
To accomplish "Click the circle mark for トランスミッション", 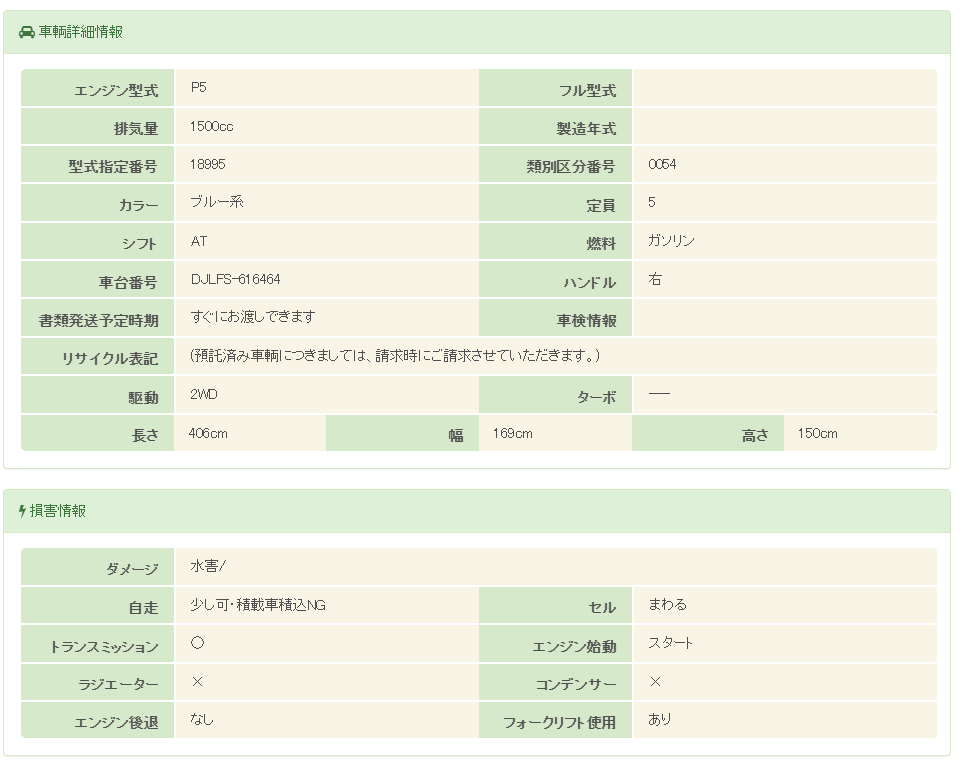I will (197, 643).
